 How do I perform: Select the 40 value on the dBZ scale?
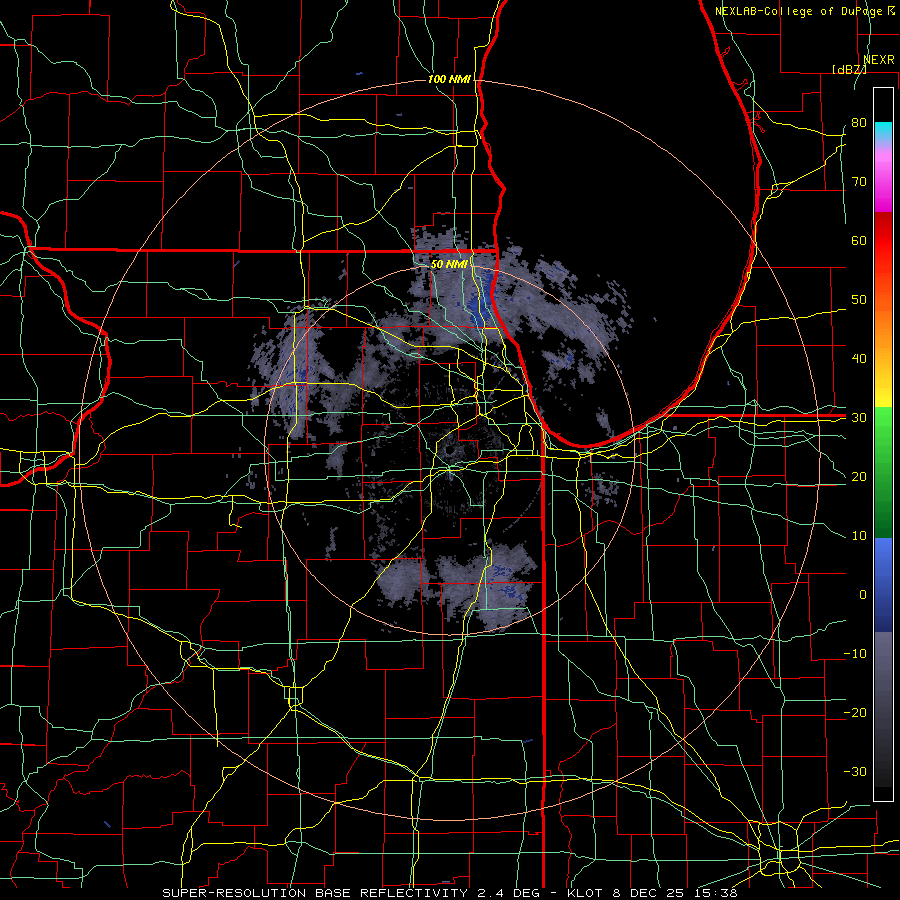pos(859,359)
